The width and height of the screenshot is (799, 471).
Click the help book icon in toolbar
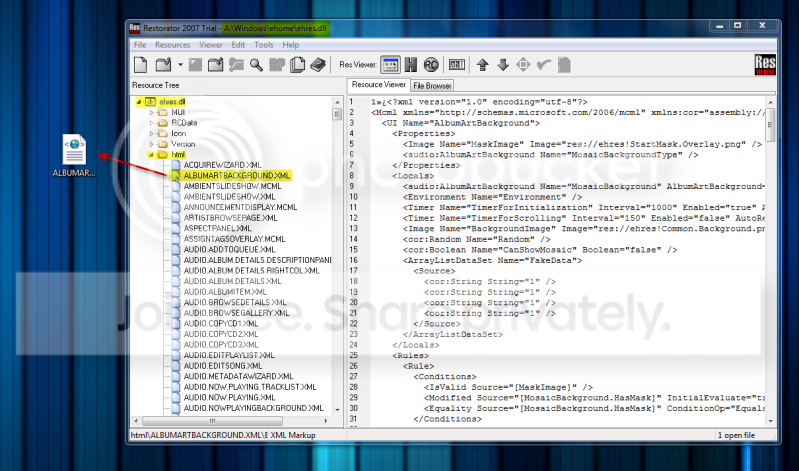(x=318, y=65)
